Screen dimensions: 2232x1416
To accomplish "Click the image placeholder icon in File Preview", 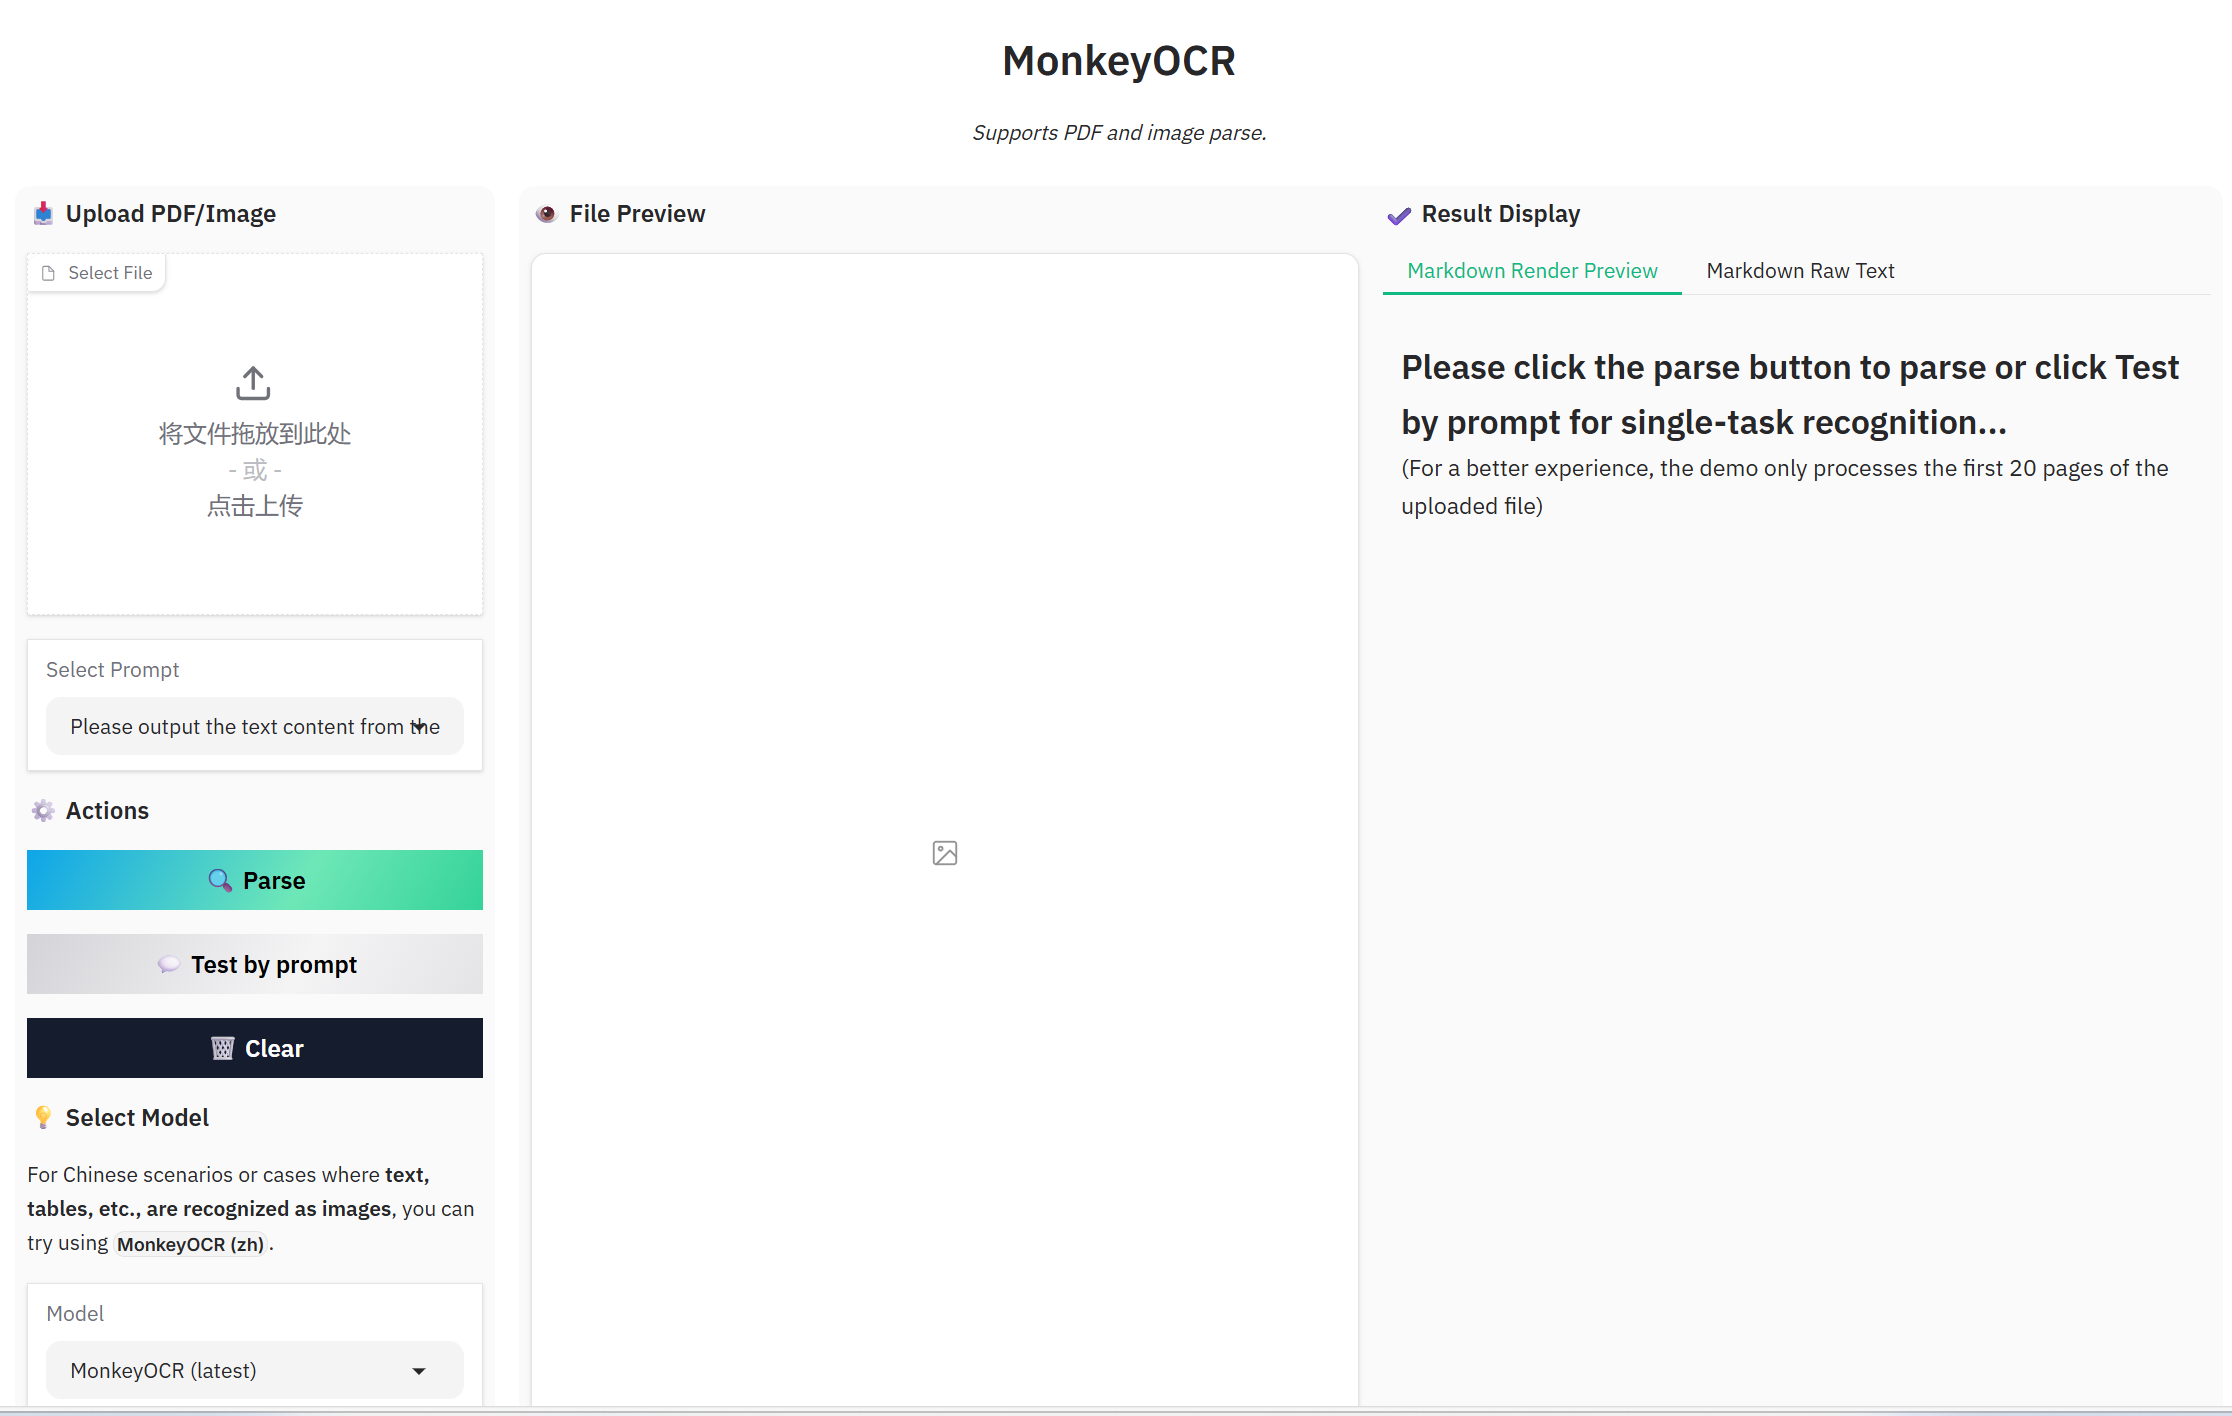I will pos(944,853).
